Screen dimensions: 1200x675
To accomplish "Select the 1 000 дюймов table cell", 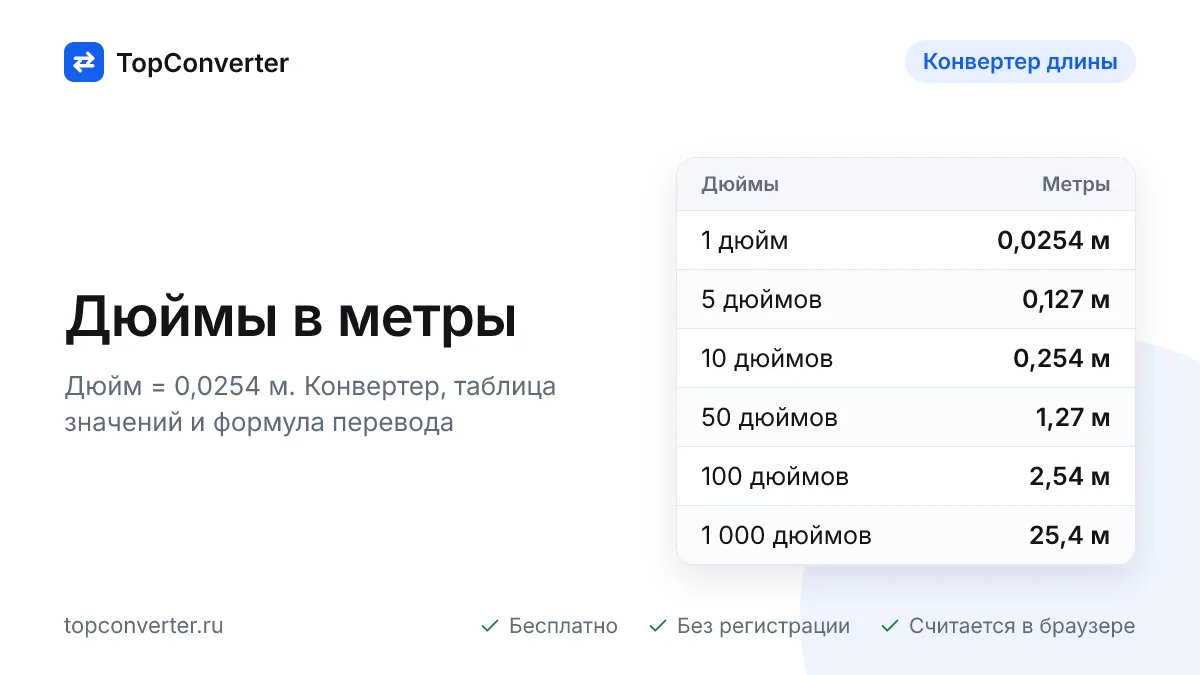I will (x=787, y=536).
